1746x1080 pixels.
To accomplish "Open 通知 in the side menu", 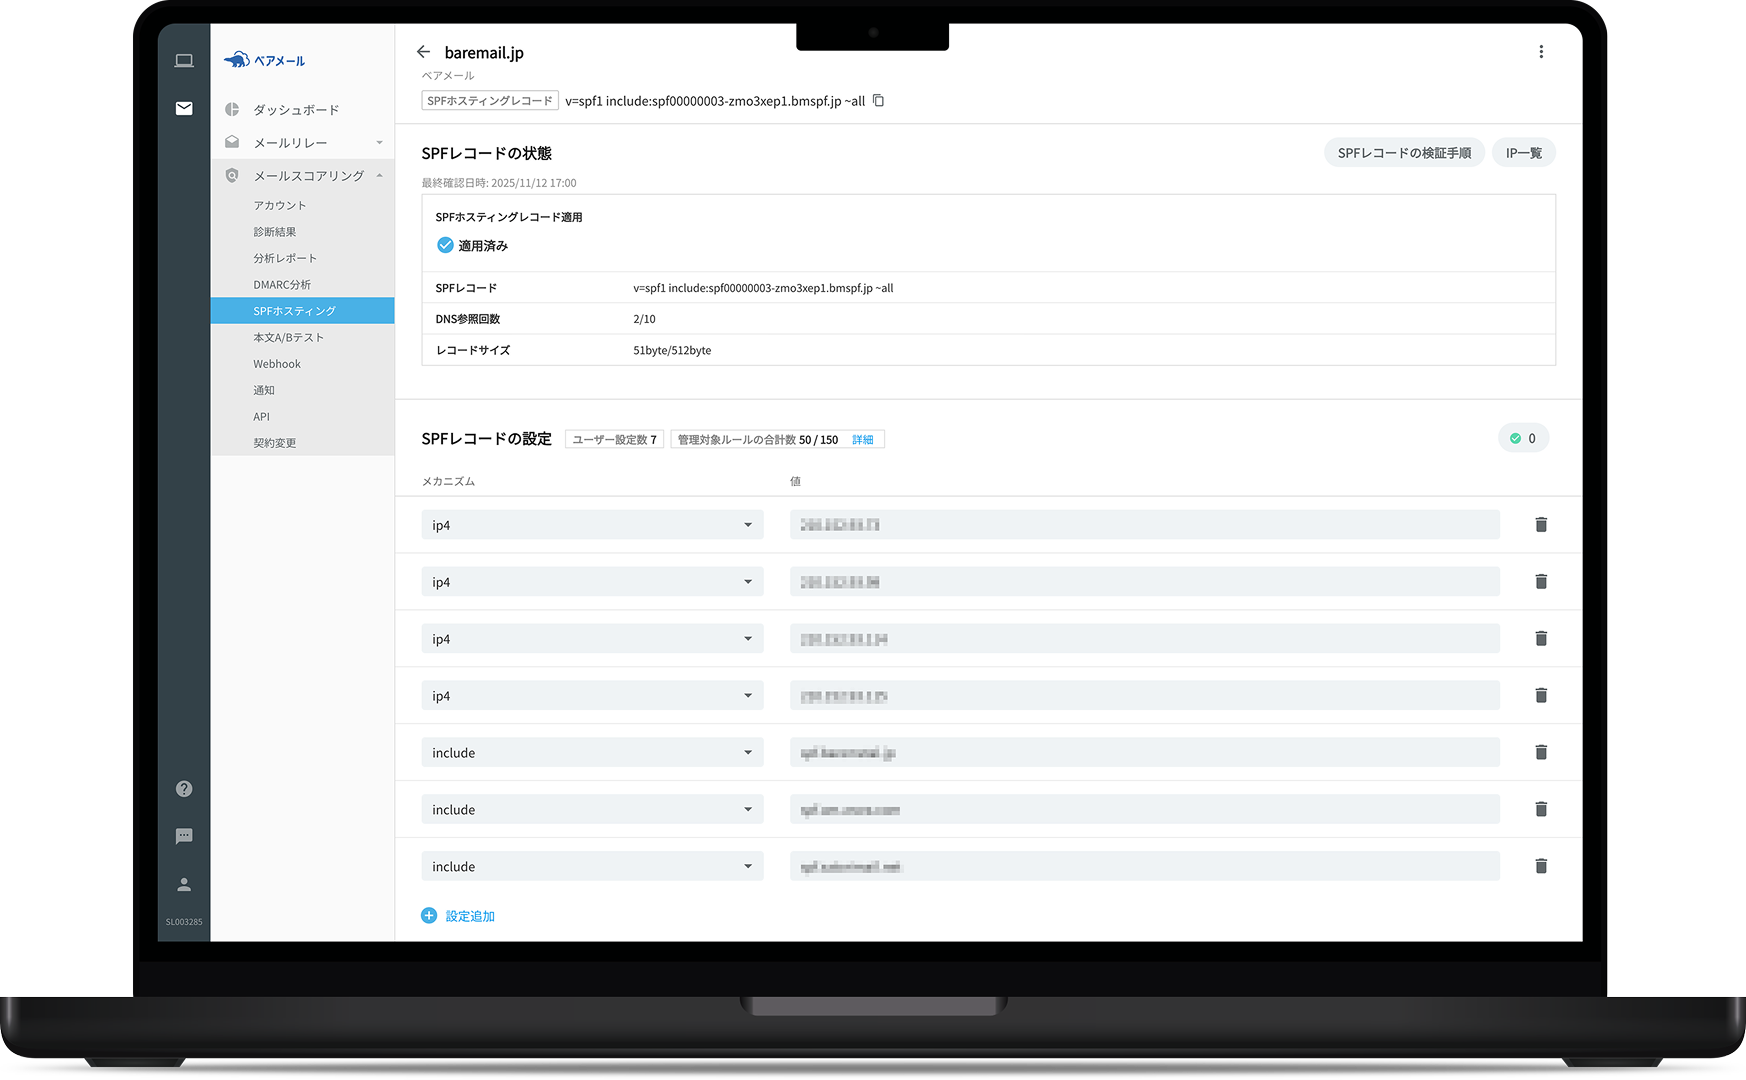I will [x=264, y=390].
